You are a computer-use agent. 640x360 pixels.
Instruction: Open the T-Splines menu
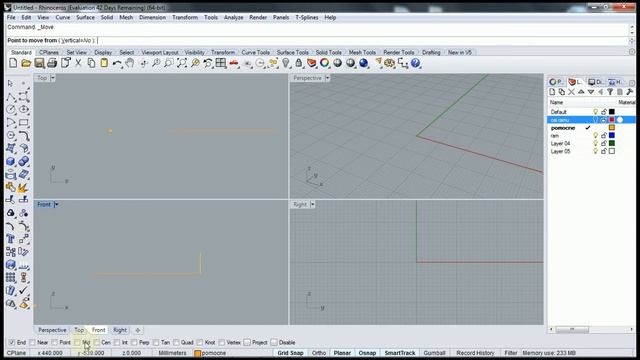307,18
